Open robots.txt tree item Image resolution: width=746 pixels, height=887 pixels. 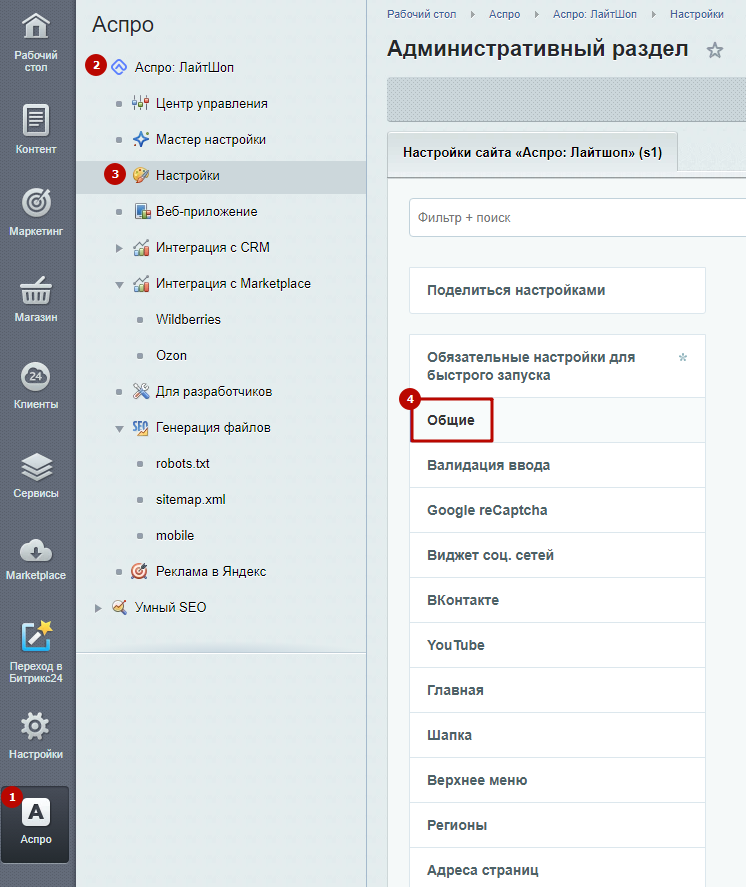pos(183,464)
